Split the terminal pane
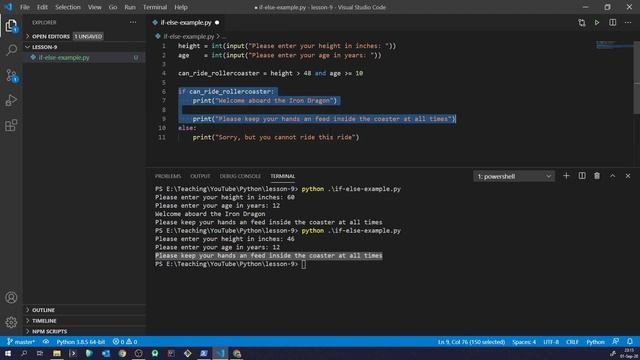This screenshot has height=360, width=640. [x=582, y=176]
